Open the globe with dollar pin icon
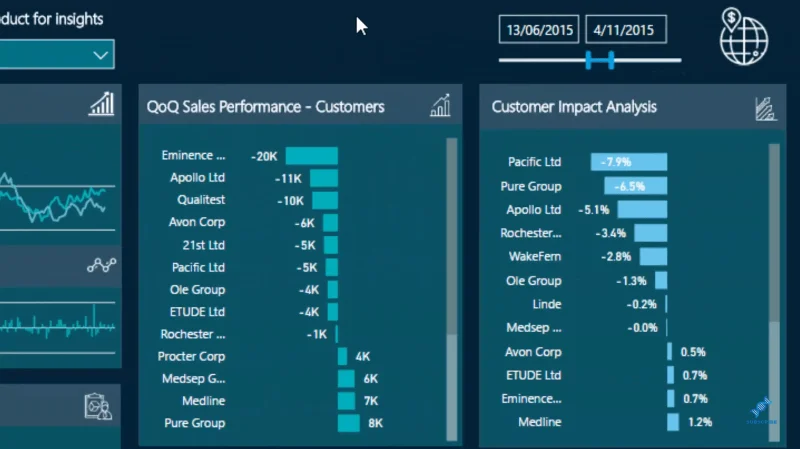 click(x=744, y=37)
